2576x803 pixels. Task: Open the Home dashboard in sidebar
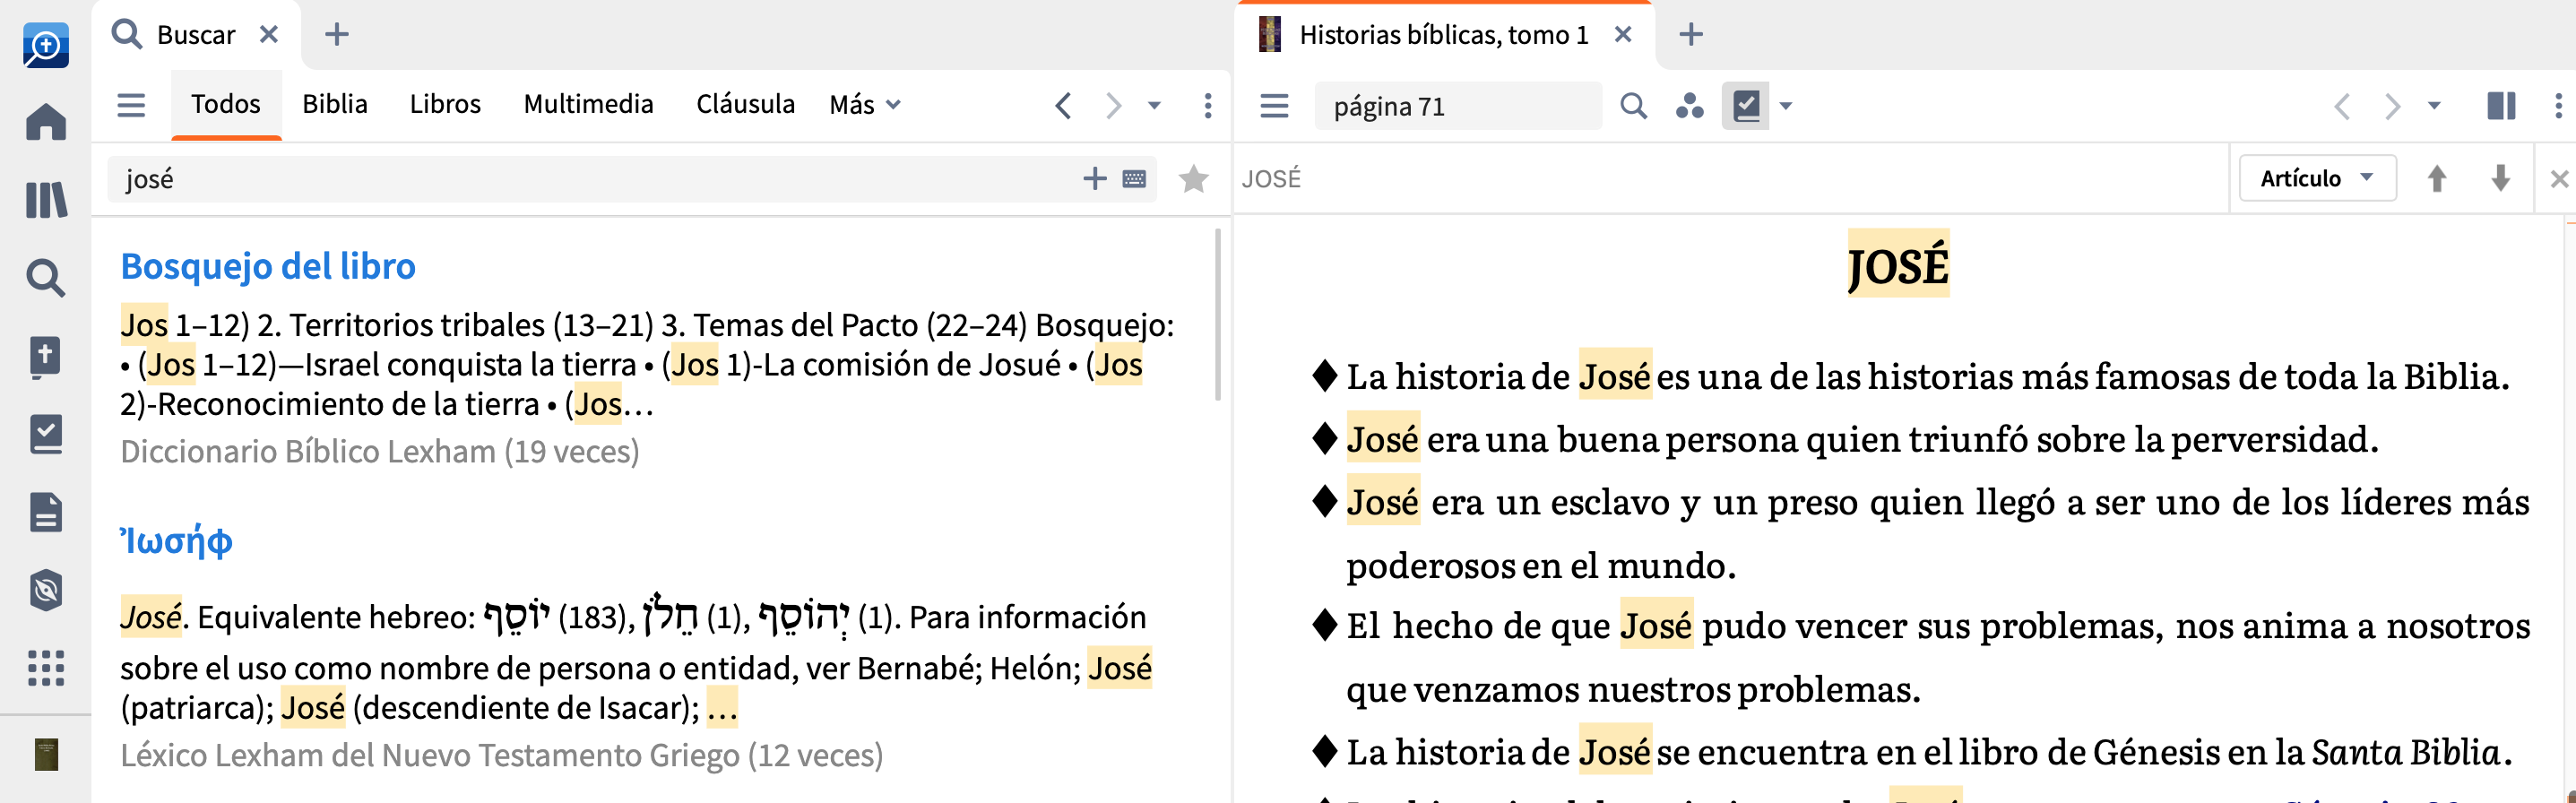pos(46,122)
